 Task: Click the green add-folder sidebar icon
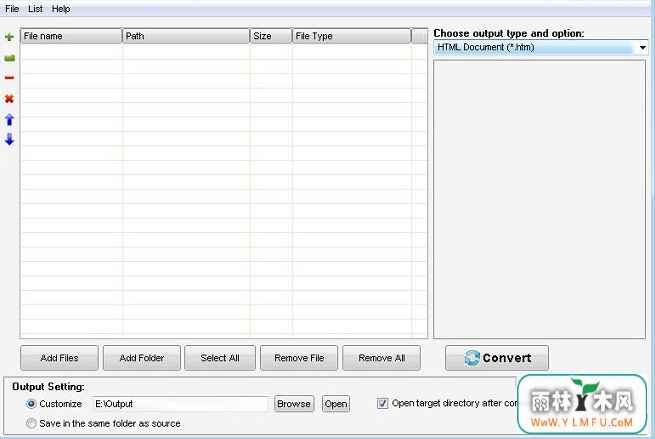9,58
